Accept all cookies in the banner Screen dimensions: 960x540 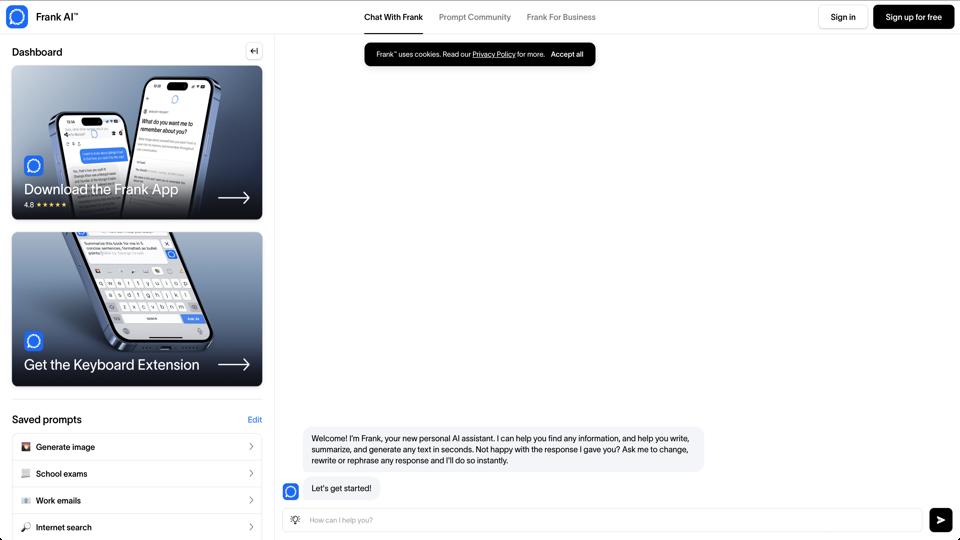pyautogui.click(x=567, y=54)
